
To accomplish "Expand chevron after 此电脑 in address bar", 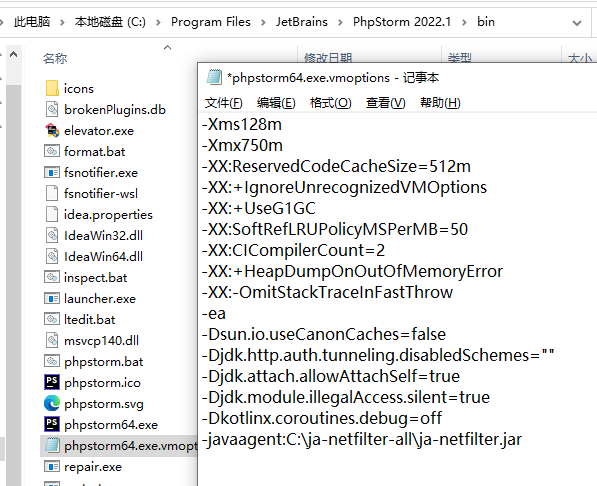I will coord(62,22).
